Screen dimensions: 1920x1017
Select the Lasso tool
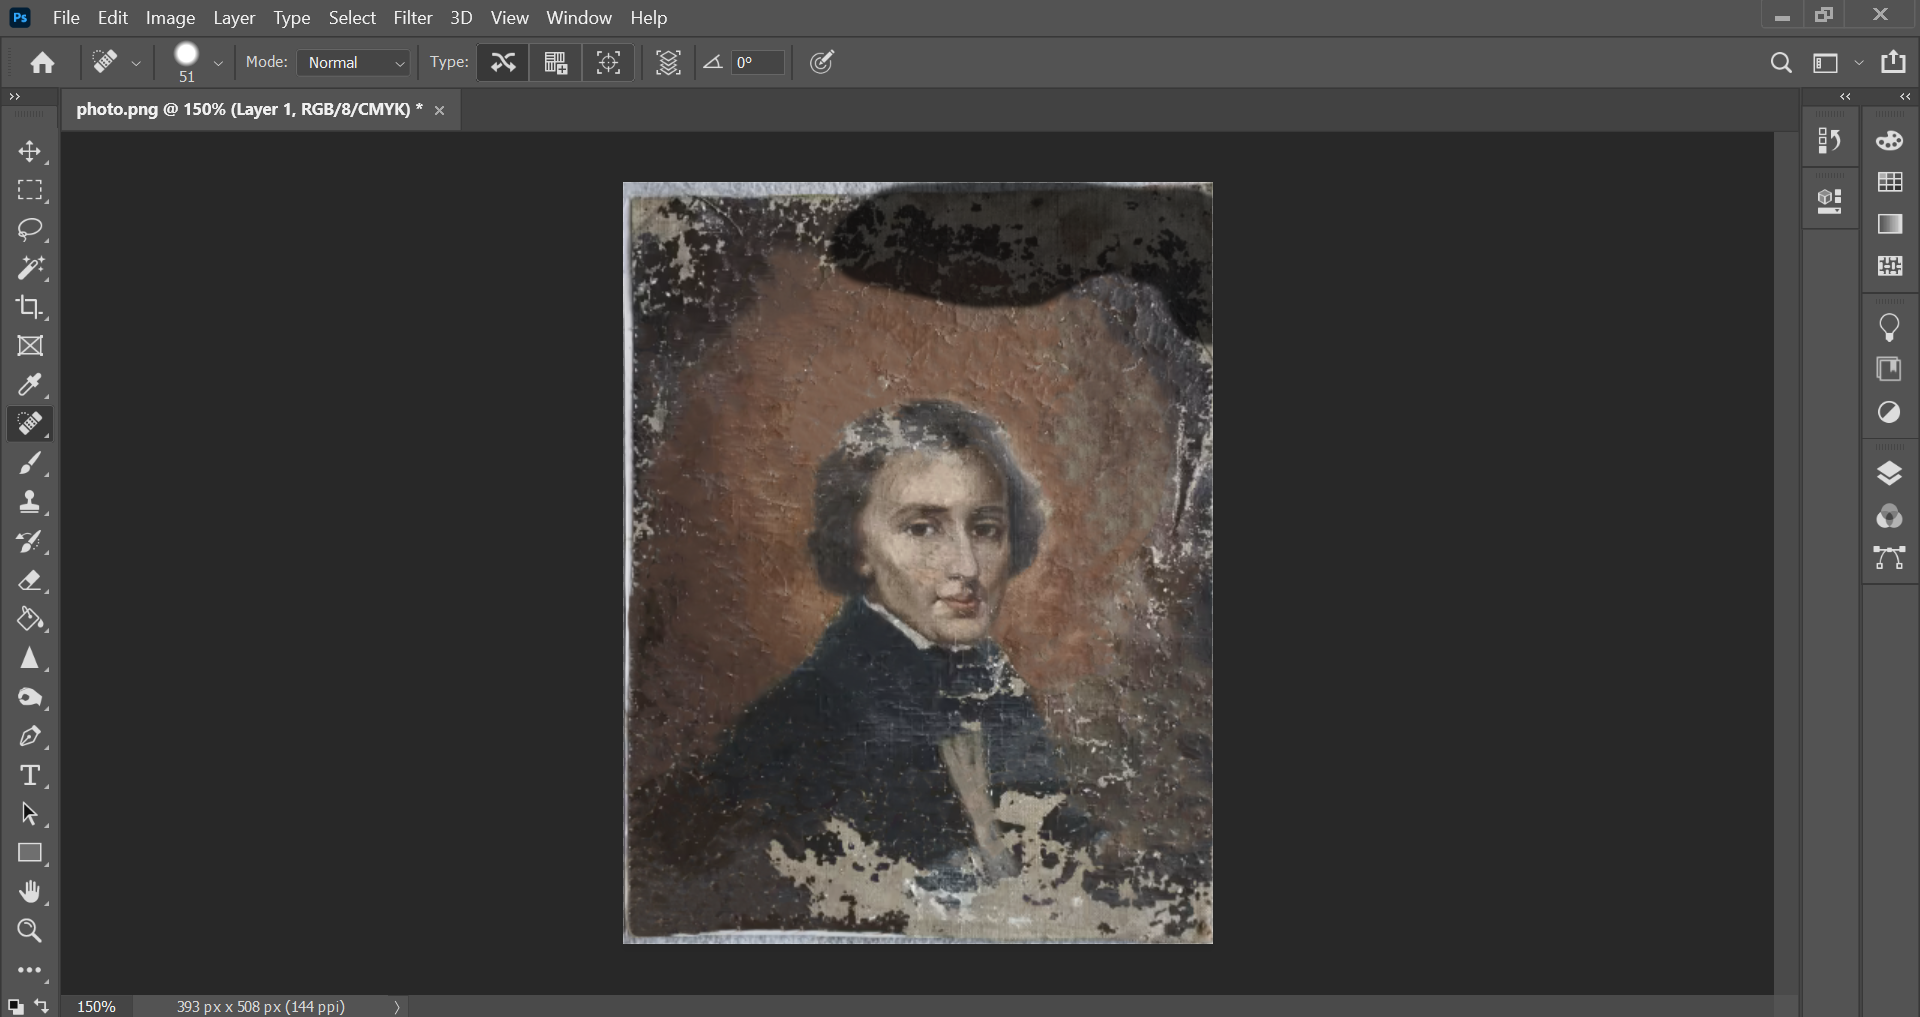pos(30,229)
